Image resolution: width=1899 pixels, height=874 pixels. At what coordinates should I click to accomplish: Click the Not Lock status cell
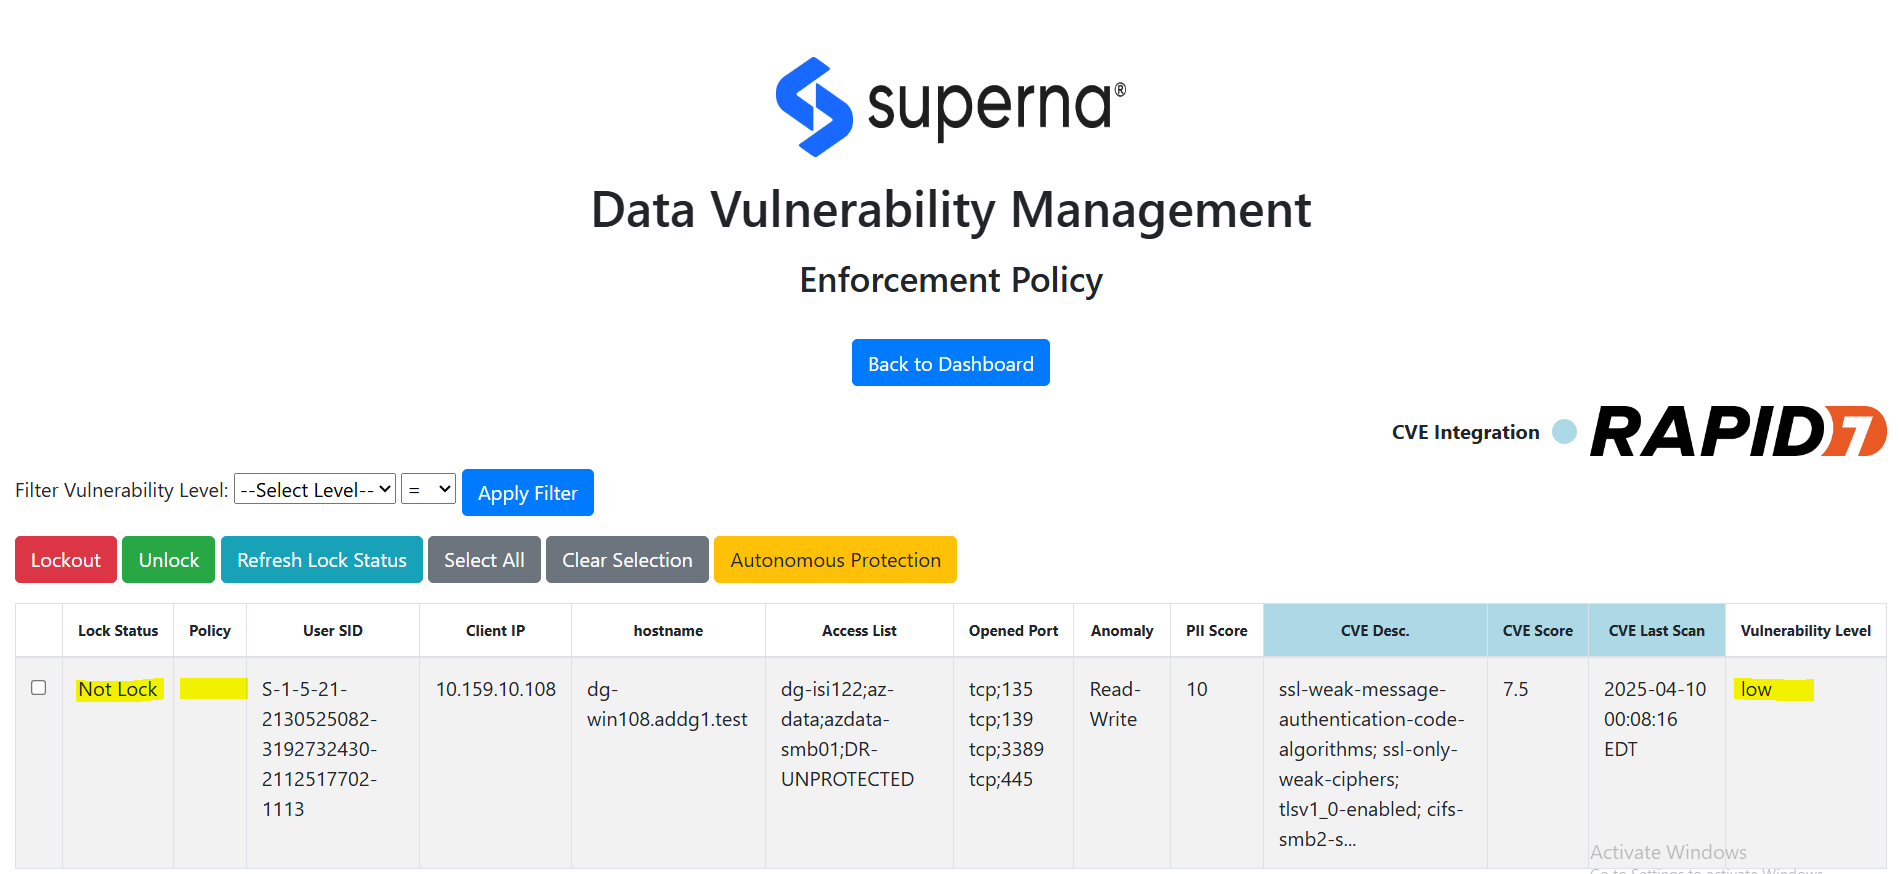coord(118,689)
